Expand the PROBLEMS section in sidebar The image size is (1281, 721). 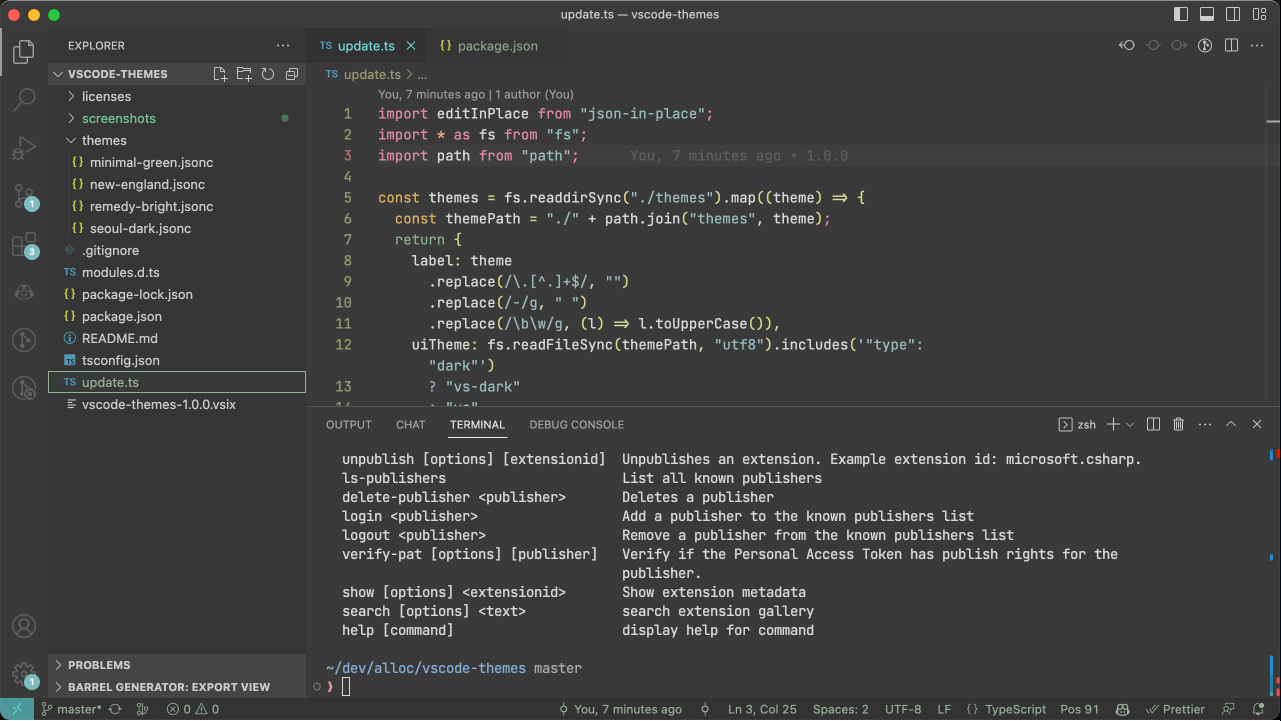pyautogui.click(x=177, y=665)
